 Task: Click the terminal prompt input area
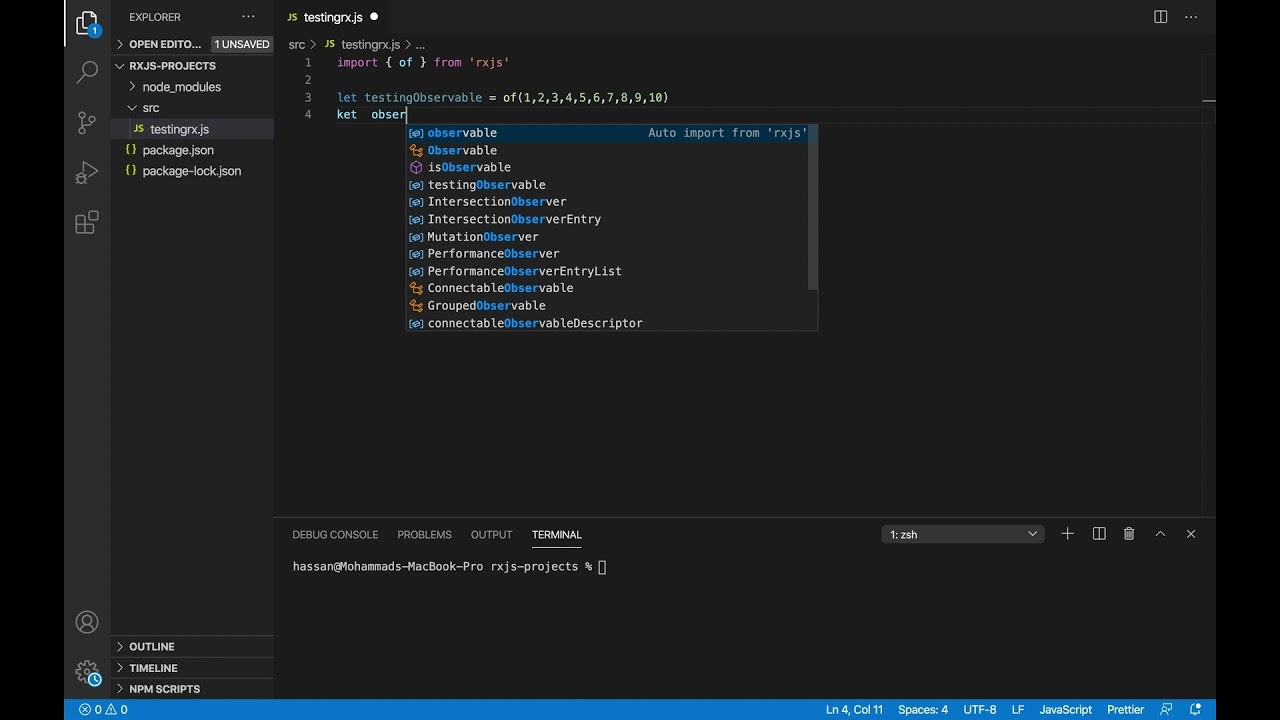point(602,567)
